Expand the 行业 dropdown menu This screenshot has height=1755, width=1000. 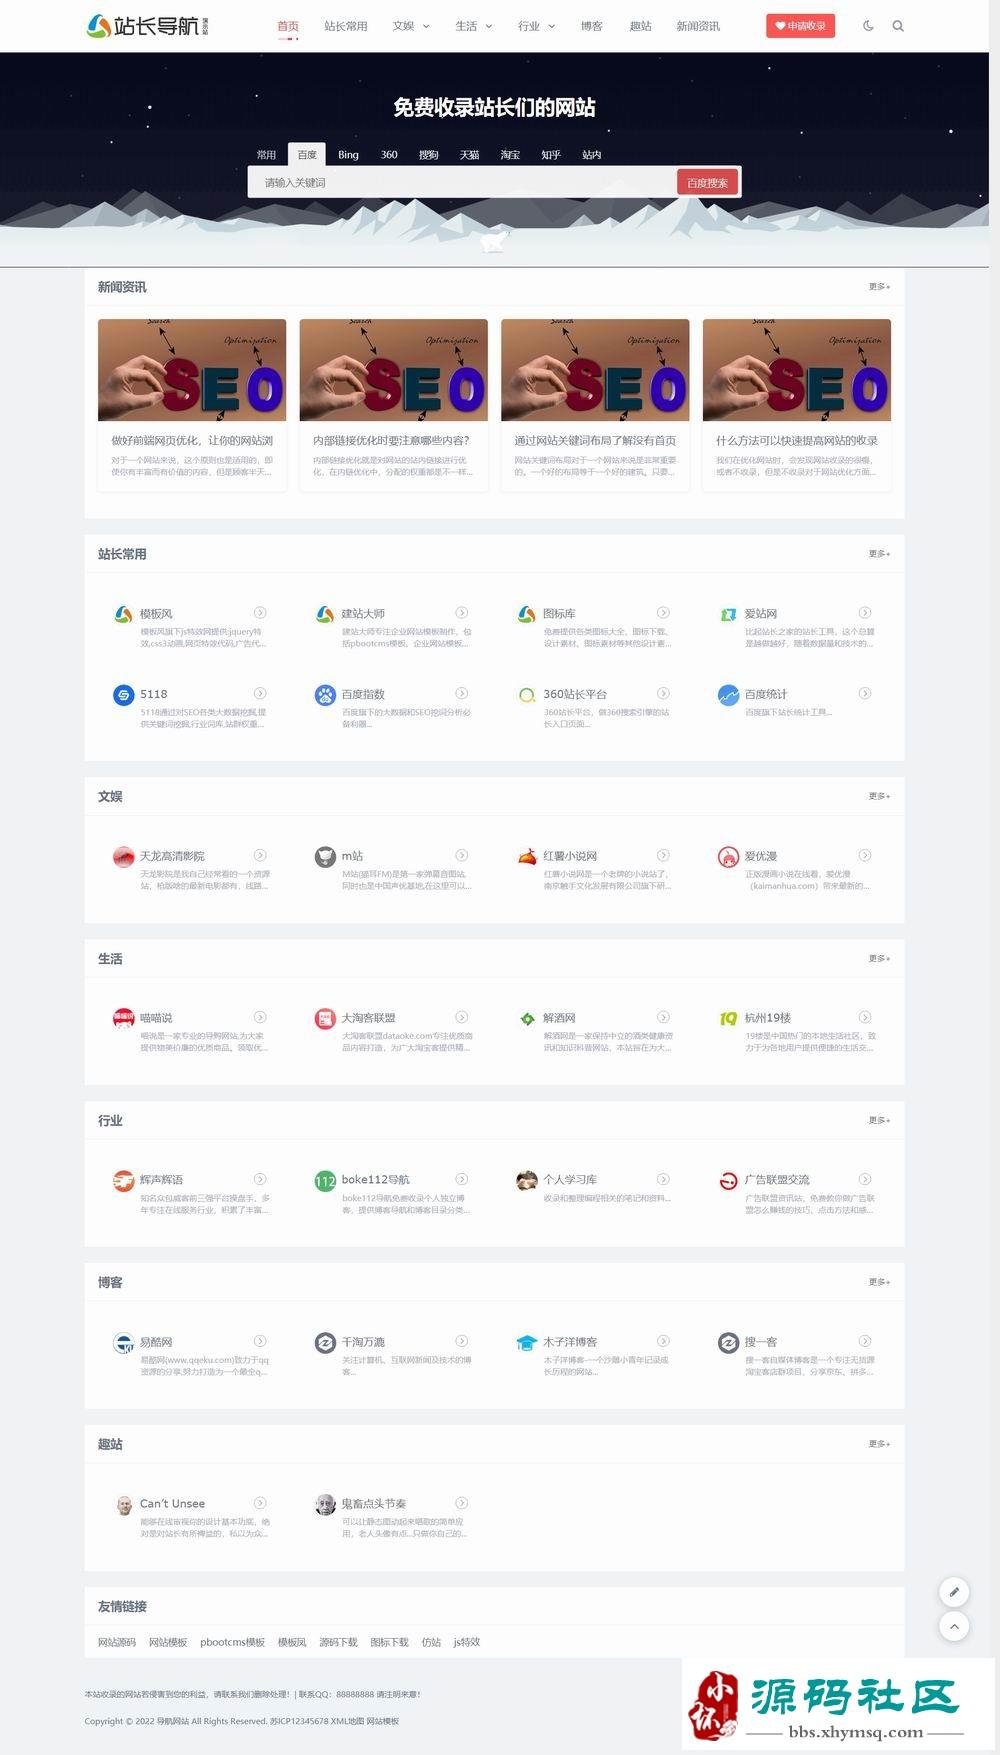tap(536, 26)
